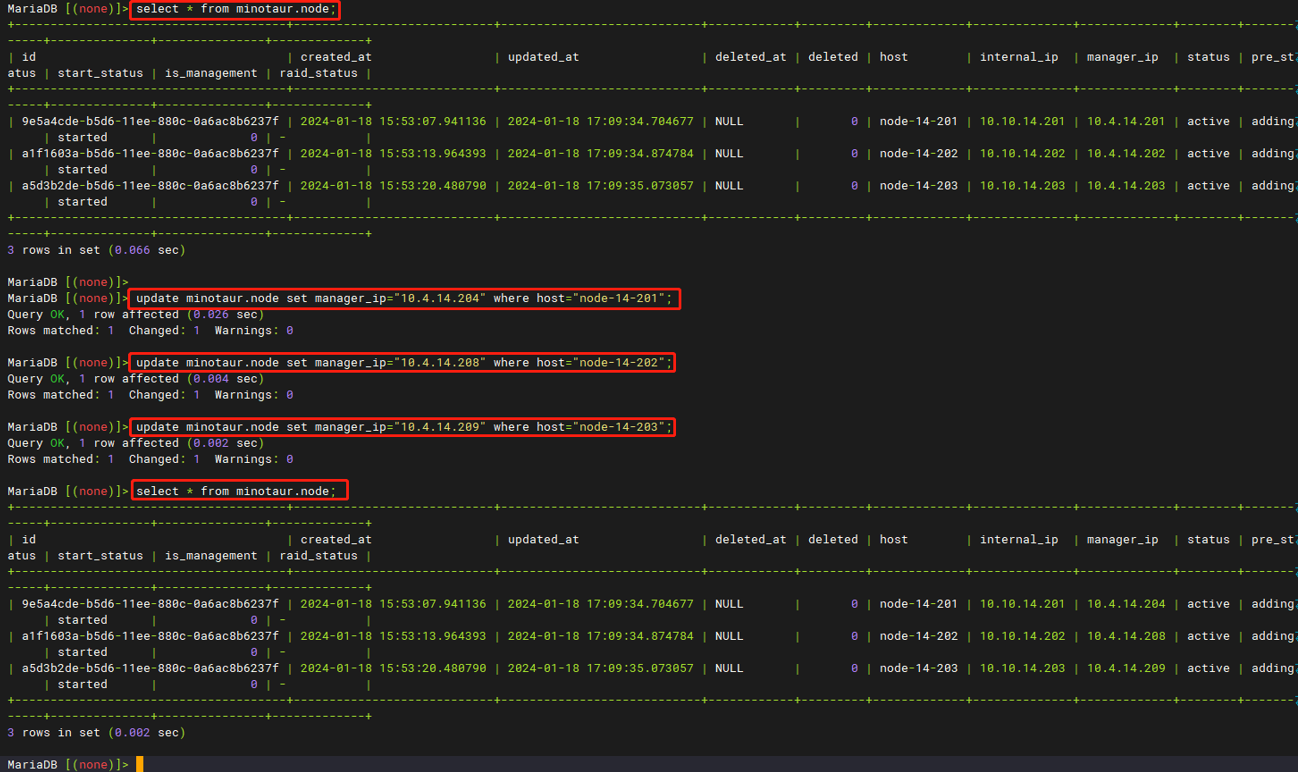The image size is (1298, 772).
Task: Click manager_ip 10.4.14.202 in first result
Action: (1126, 153)
